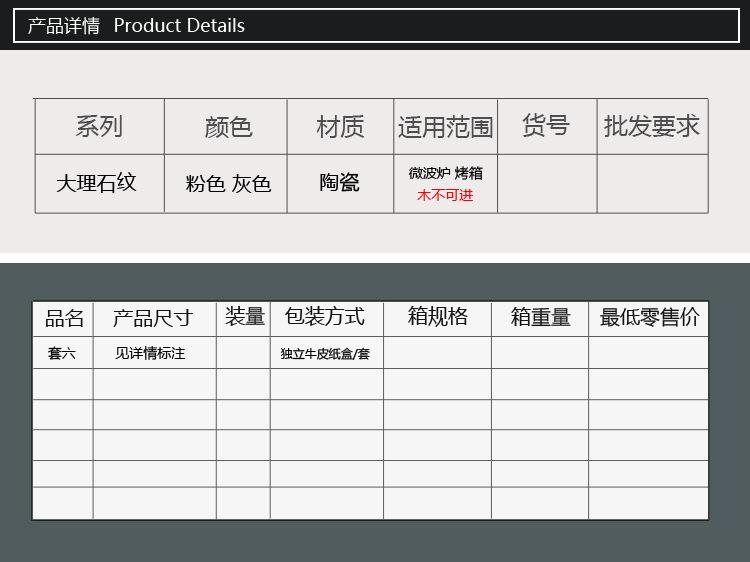Click the 适用范围 column header
The width and height of the screenshot is (750, 562).
[x=445, y=127]
